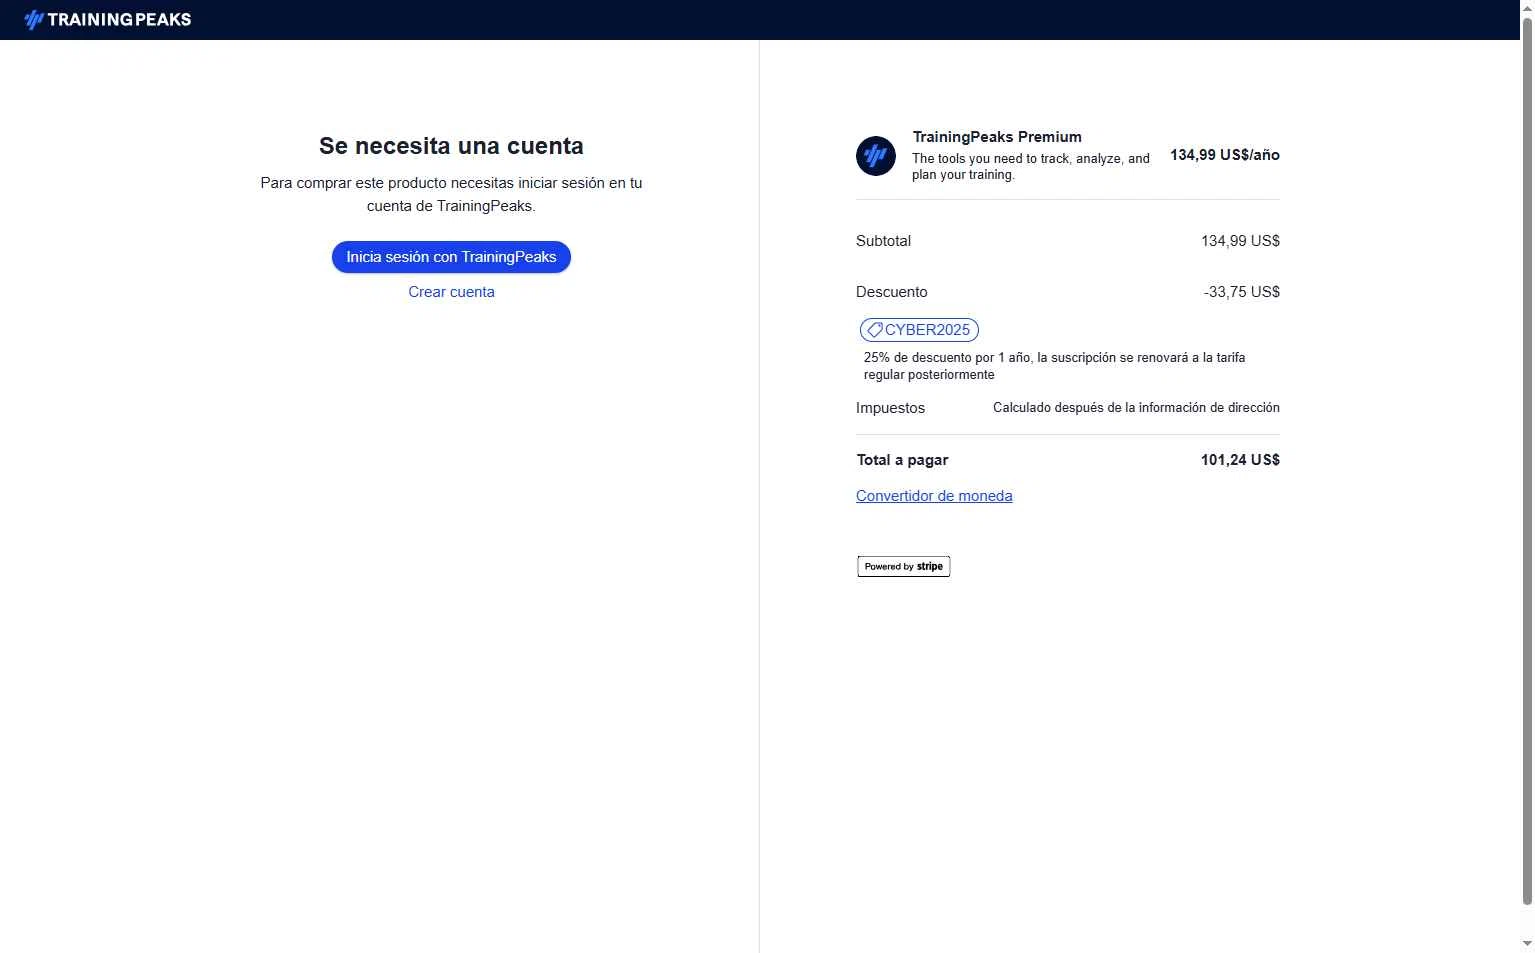Viewport: 1535px width, 953px height.
Task: Open the Convertidor de moneda link
Action: [x=934, y=496]
